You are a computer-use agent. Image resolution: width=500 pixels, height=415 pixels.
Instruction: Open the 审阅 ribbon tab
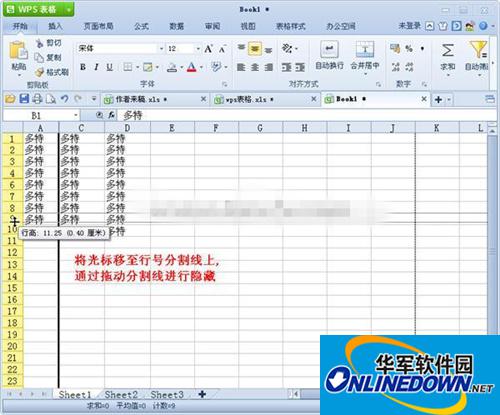(x=212, y=26)
